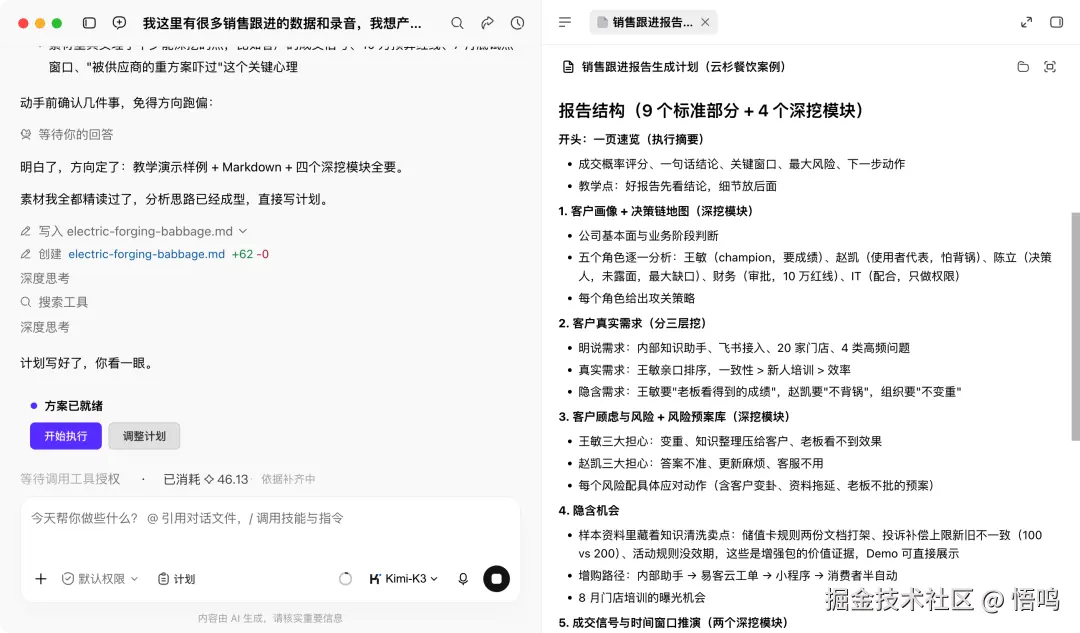This screenshot has height=633, width=1080.
Task: Click the 方案已就绪 status label
Action: pos(74,406)
